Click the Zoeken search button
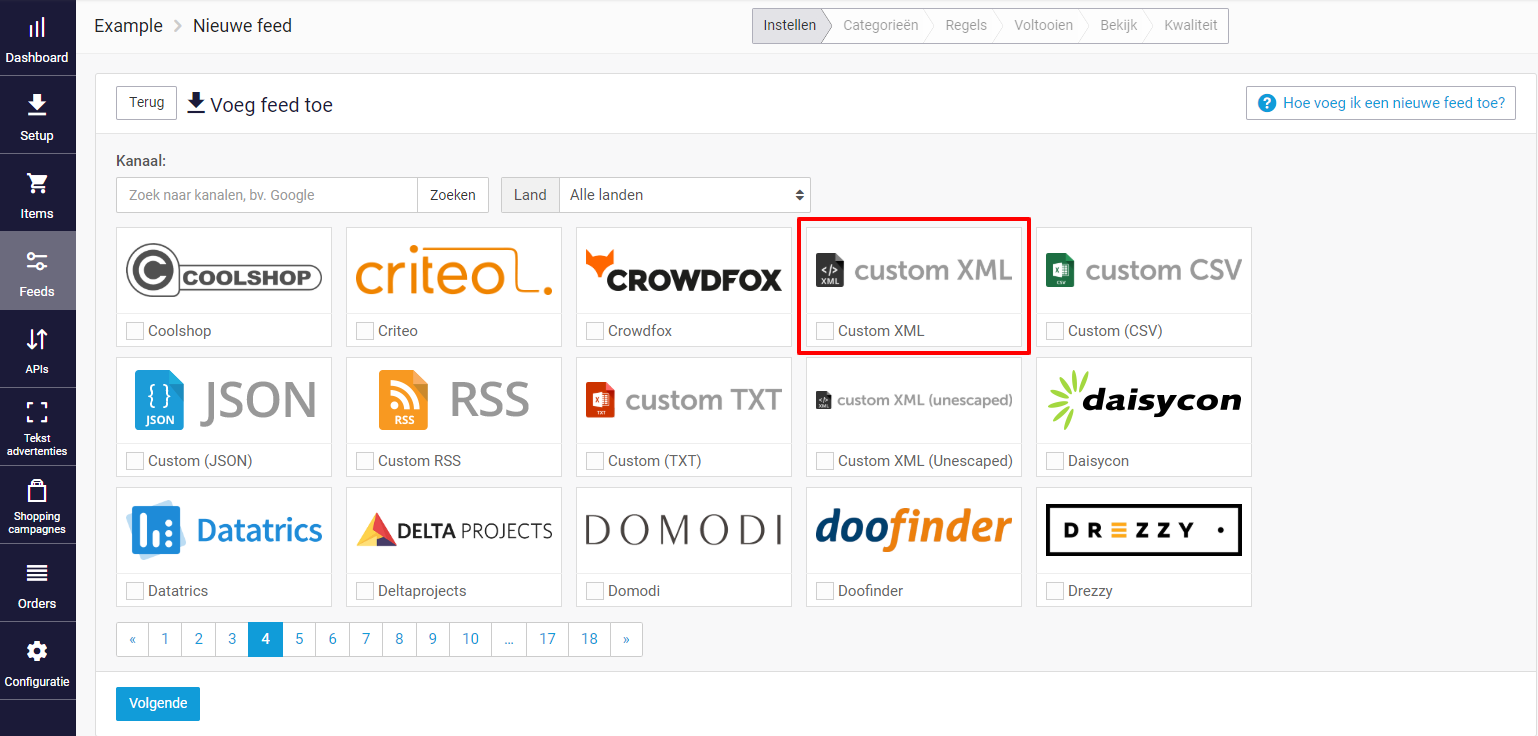1538x736 pixels. [453, 195]
